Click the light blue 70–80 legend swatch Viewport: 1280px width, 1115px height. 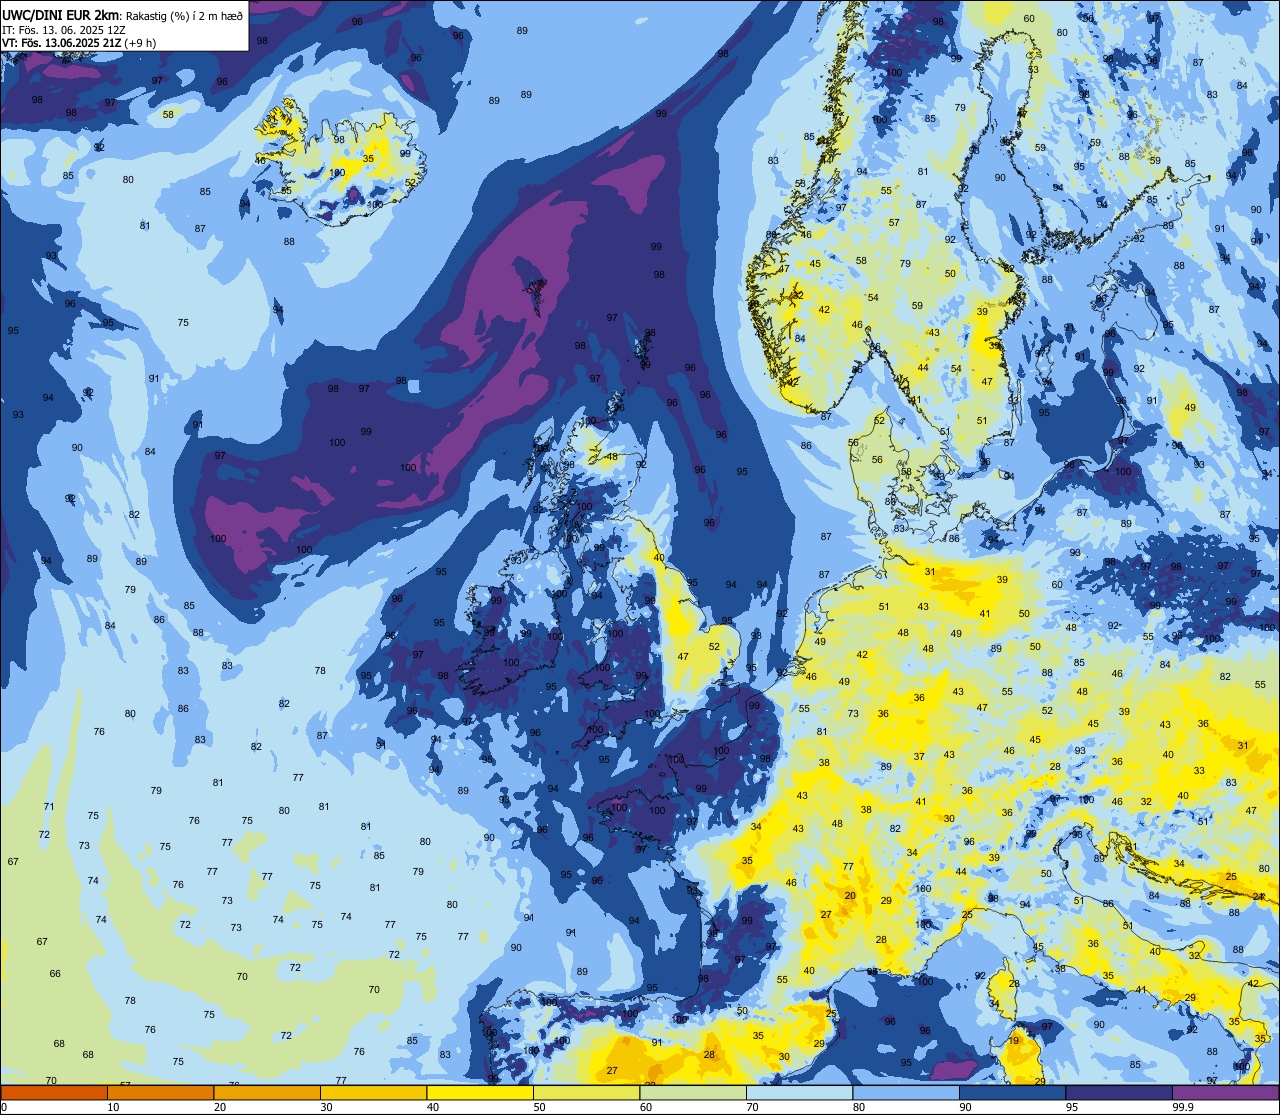799,1092
